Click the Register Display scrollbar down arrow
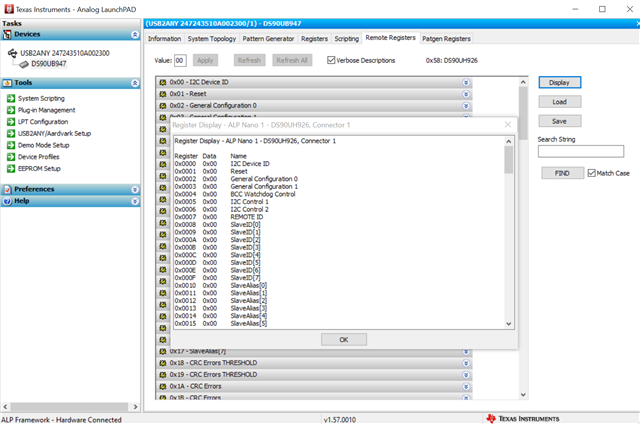The width and height of the screenshot is (640, 424). [x=509, y=324]
